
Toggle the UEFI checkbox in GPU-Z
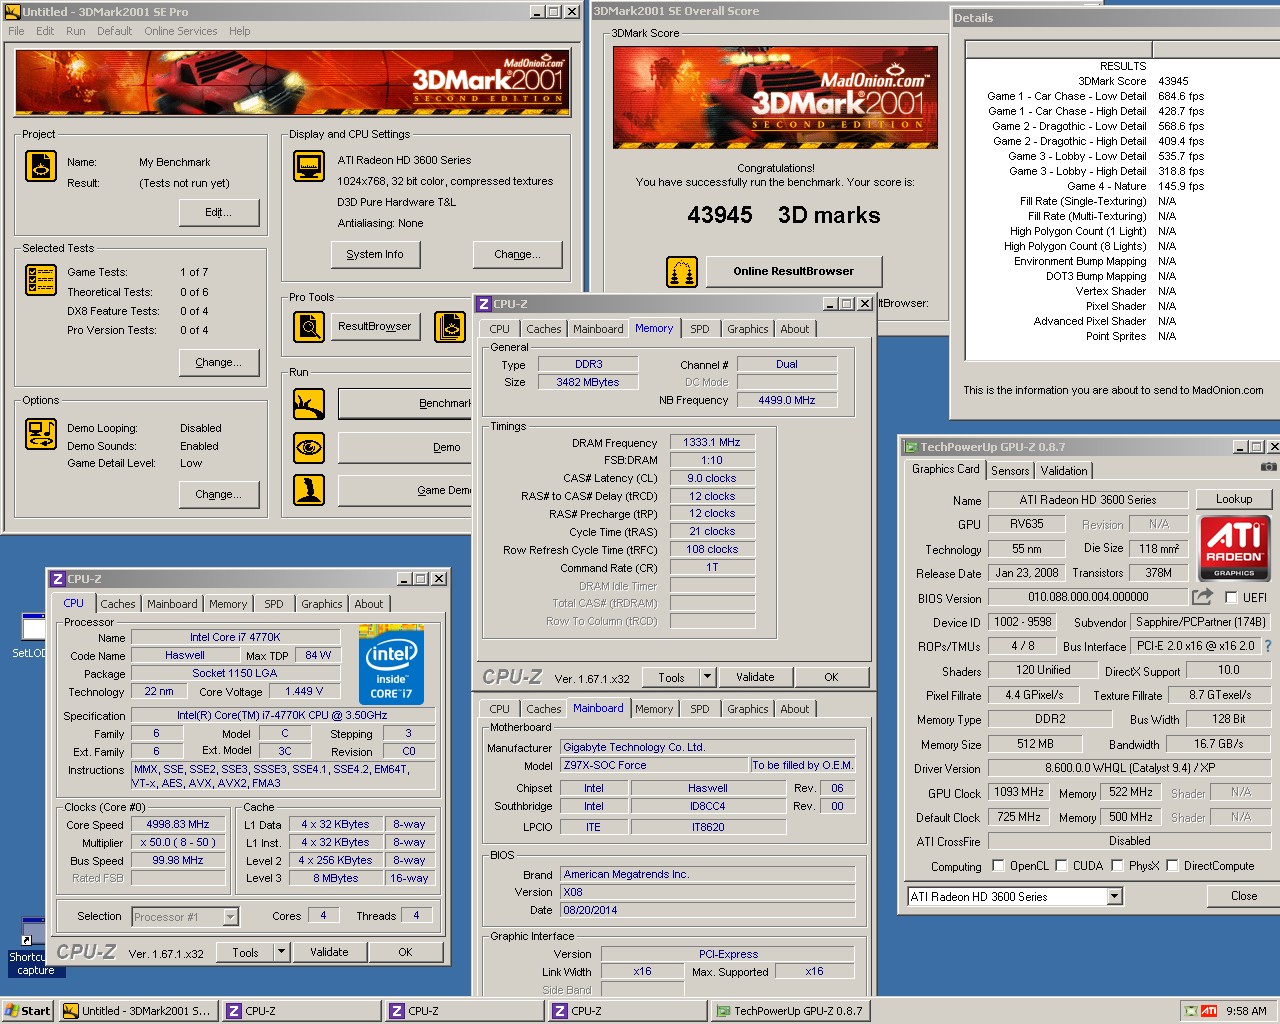[x=1232, y=597]
